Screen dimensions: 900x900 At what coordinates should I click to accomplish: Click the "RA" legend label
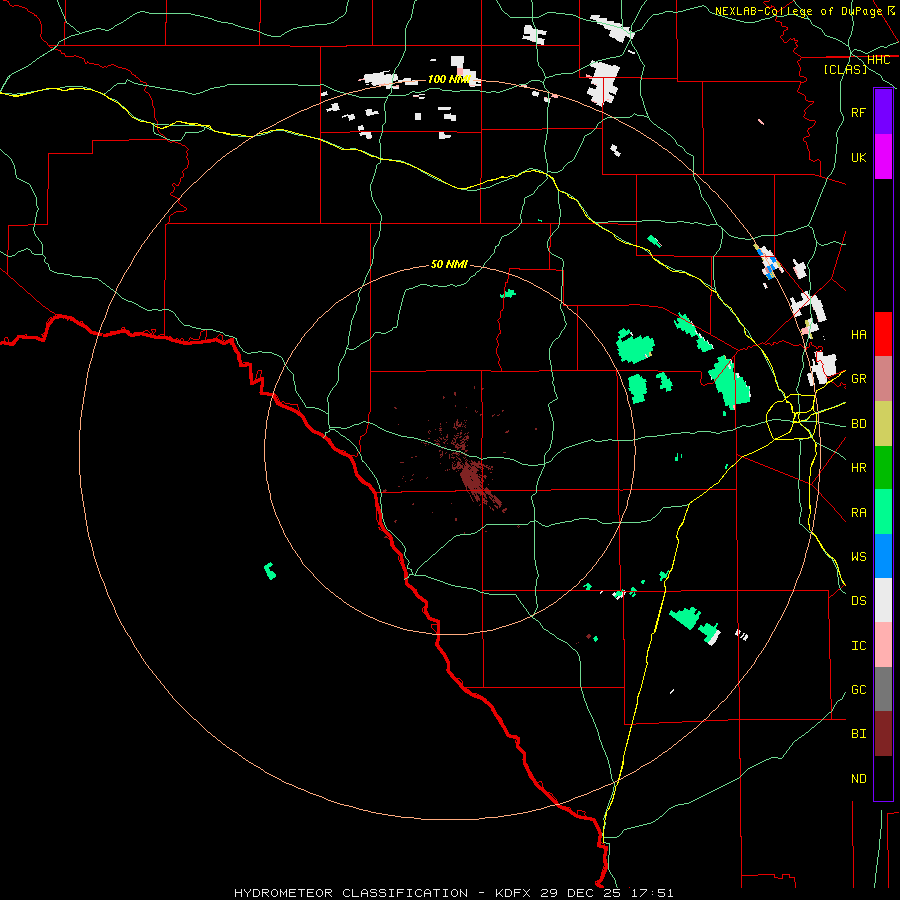tap(858, 513)
